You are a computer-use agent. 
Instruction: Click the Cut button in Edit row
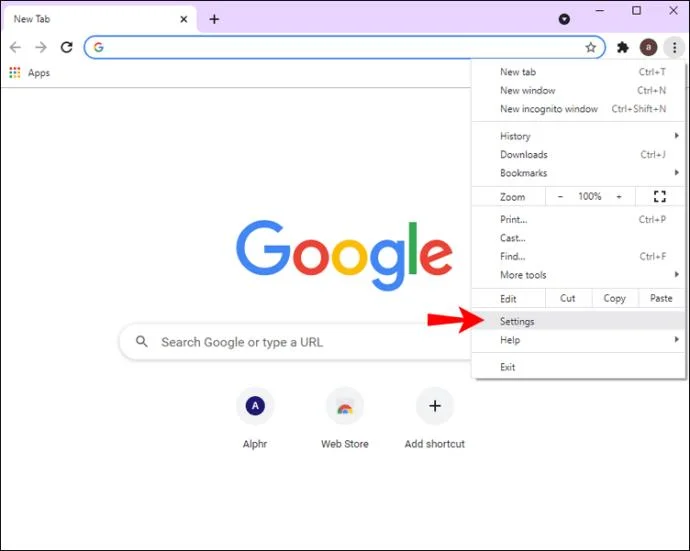point(568,298)
